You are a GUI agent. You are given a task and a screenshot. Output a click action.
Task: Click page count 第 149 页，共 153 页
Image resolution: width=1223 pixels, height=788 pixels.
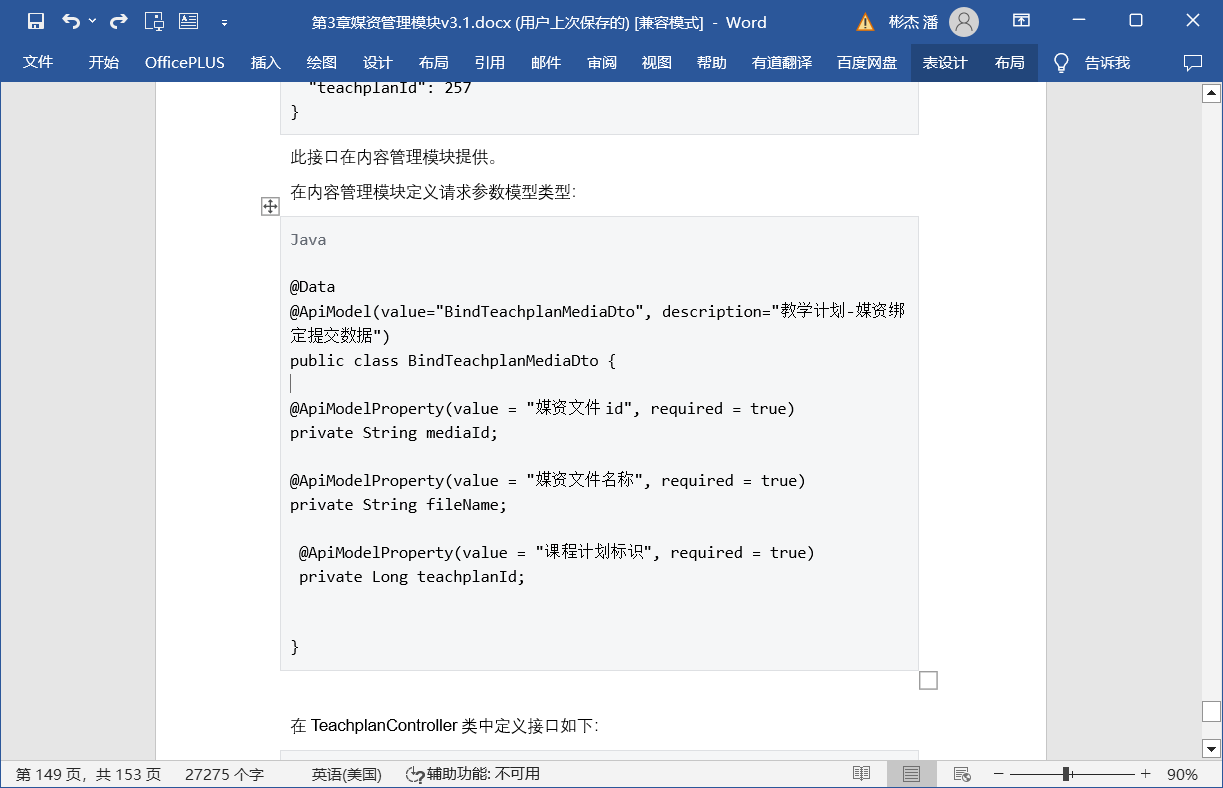coord(88,774)
